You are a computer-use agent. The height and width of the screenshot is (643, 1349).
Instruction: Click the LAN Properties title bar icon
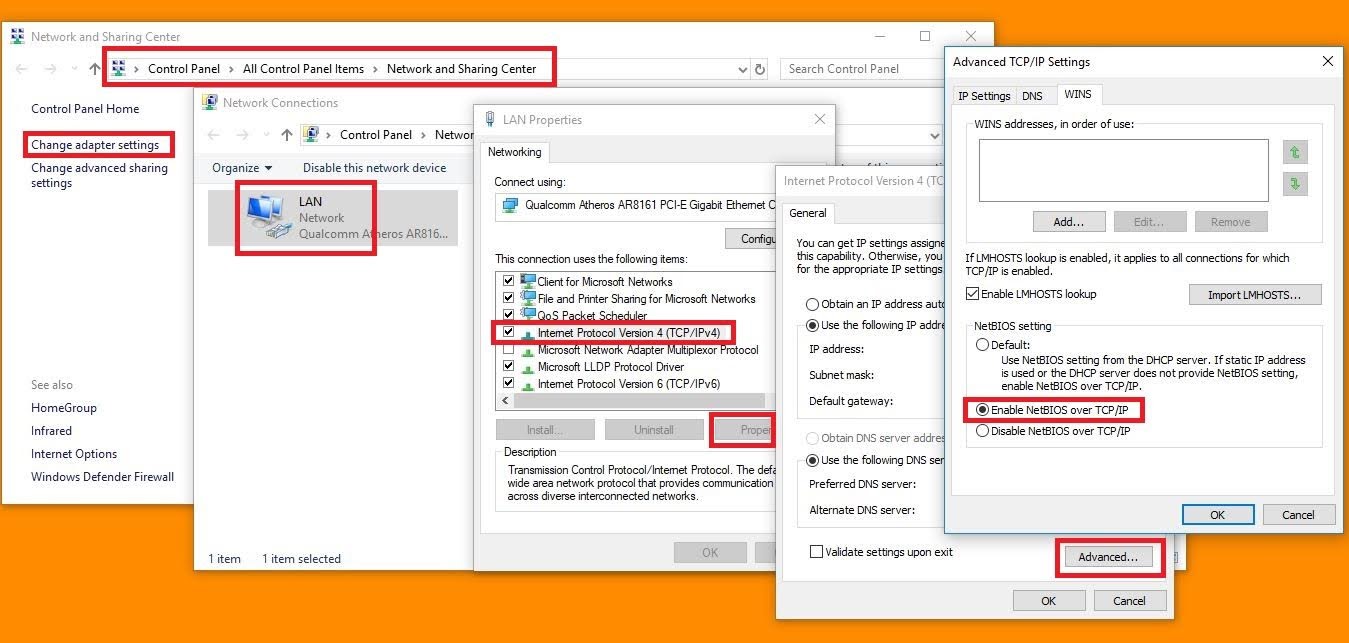pyautogui.click(x=490, y=119)
